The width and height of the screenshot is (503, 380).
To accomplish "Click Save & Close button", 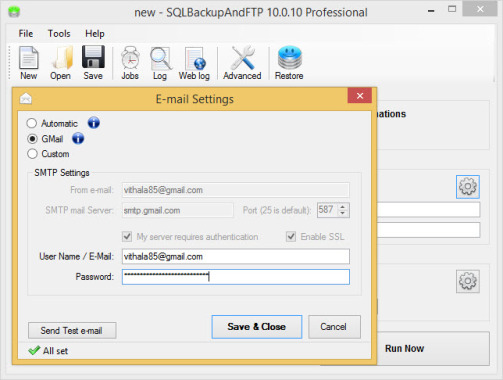I will [x=257, y=327].
